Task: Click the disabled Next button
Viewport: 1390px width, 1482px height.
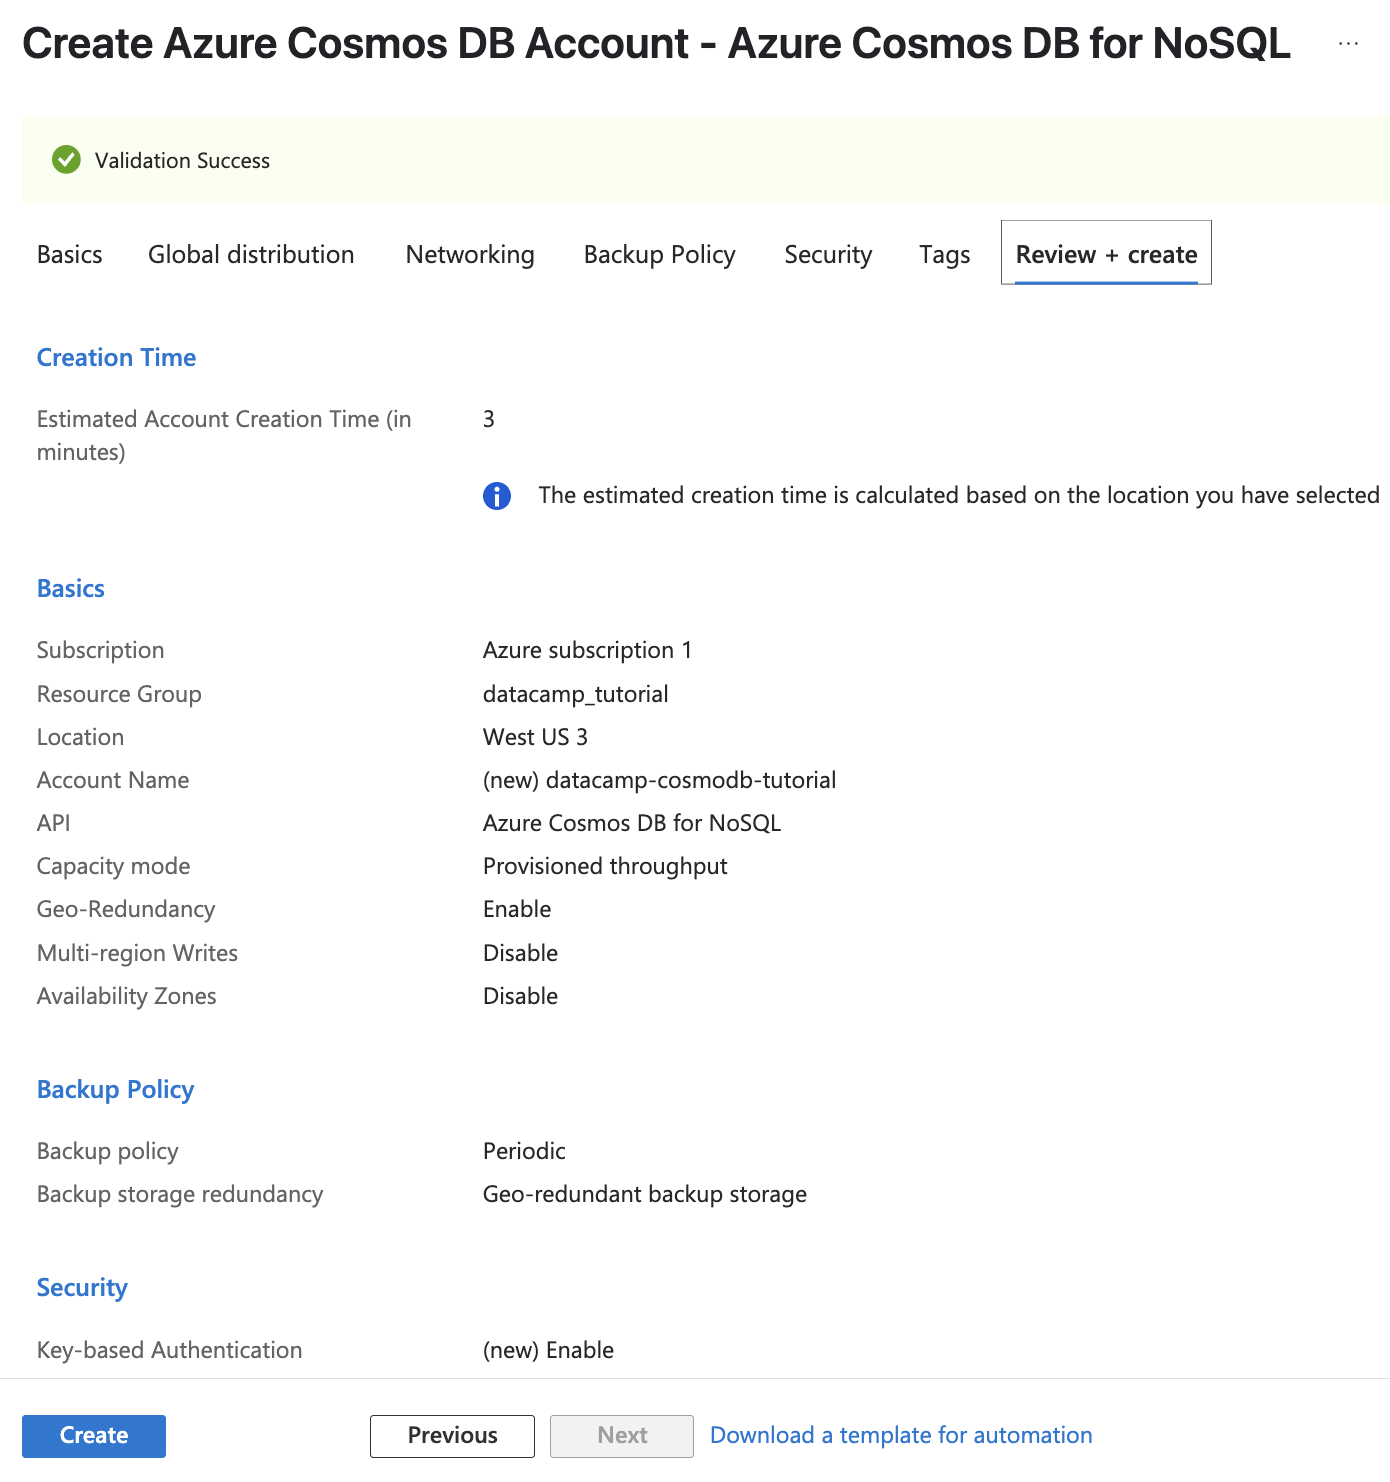Action: pyautogui.click(x=622, y=1436)
